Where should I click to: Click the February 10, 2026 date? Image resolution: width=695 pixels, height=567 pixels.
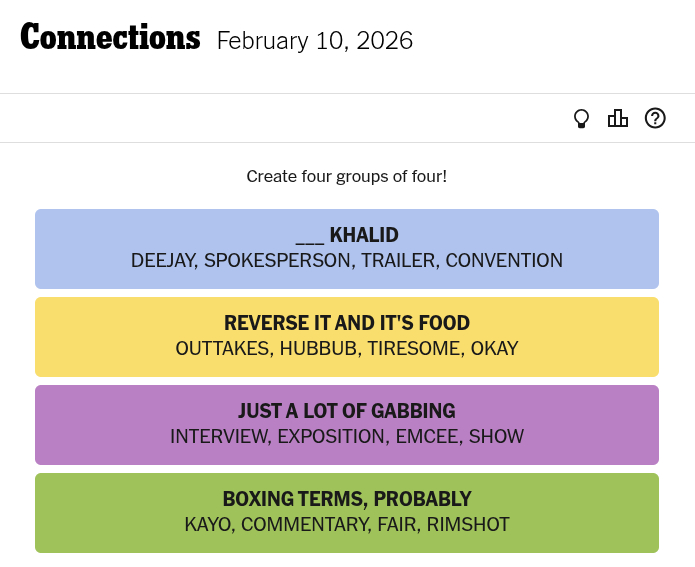pos(314,41)
